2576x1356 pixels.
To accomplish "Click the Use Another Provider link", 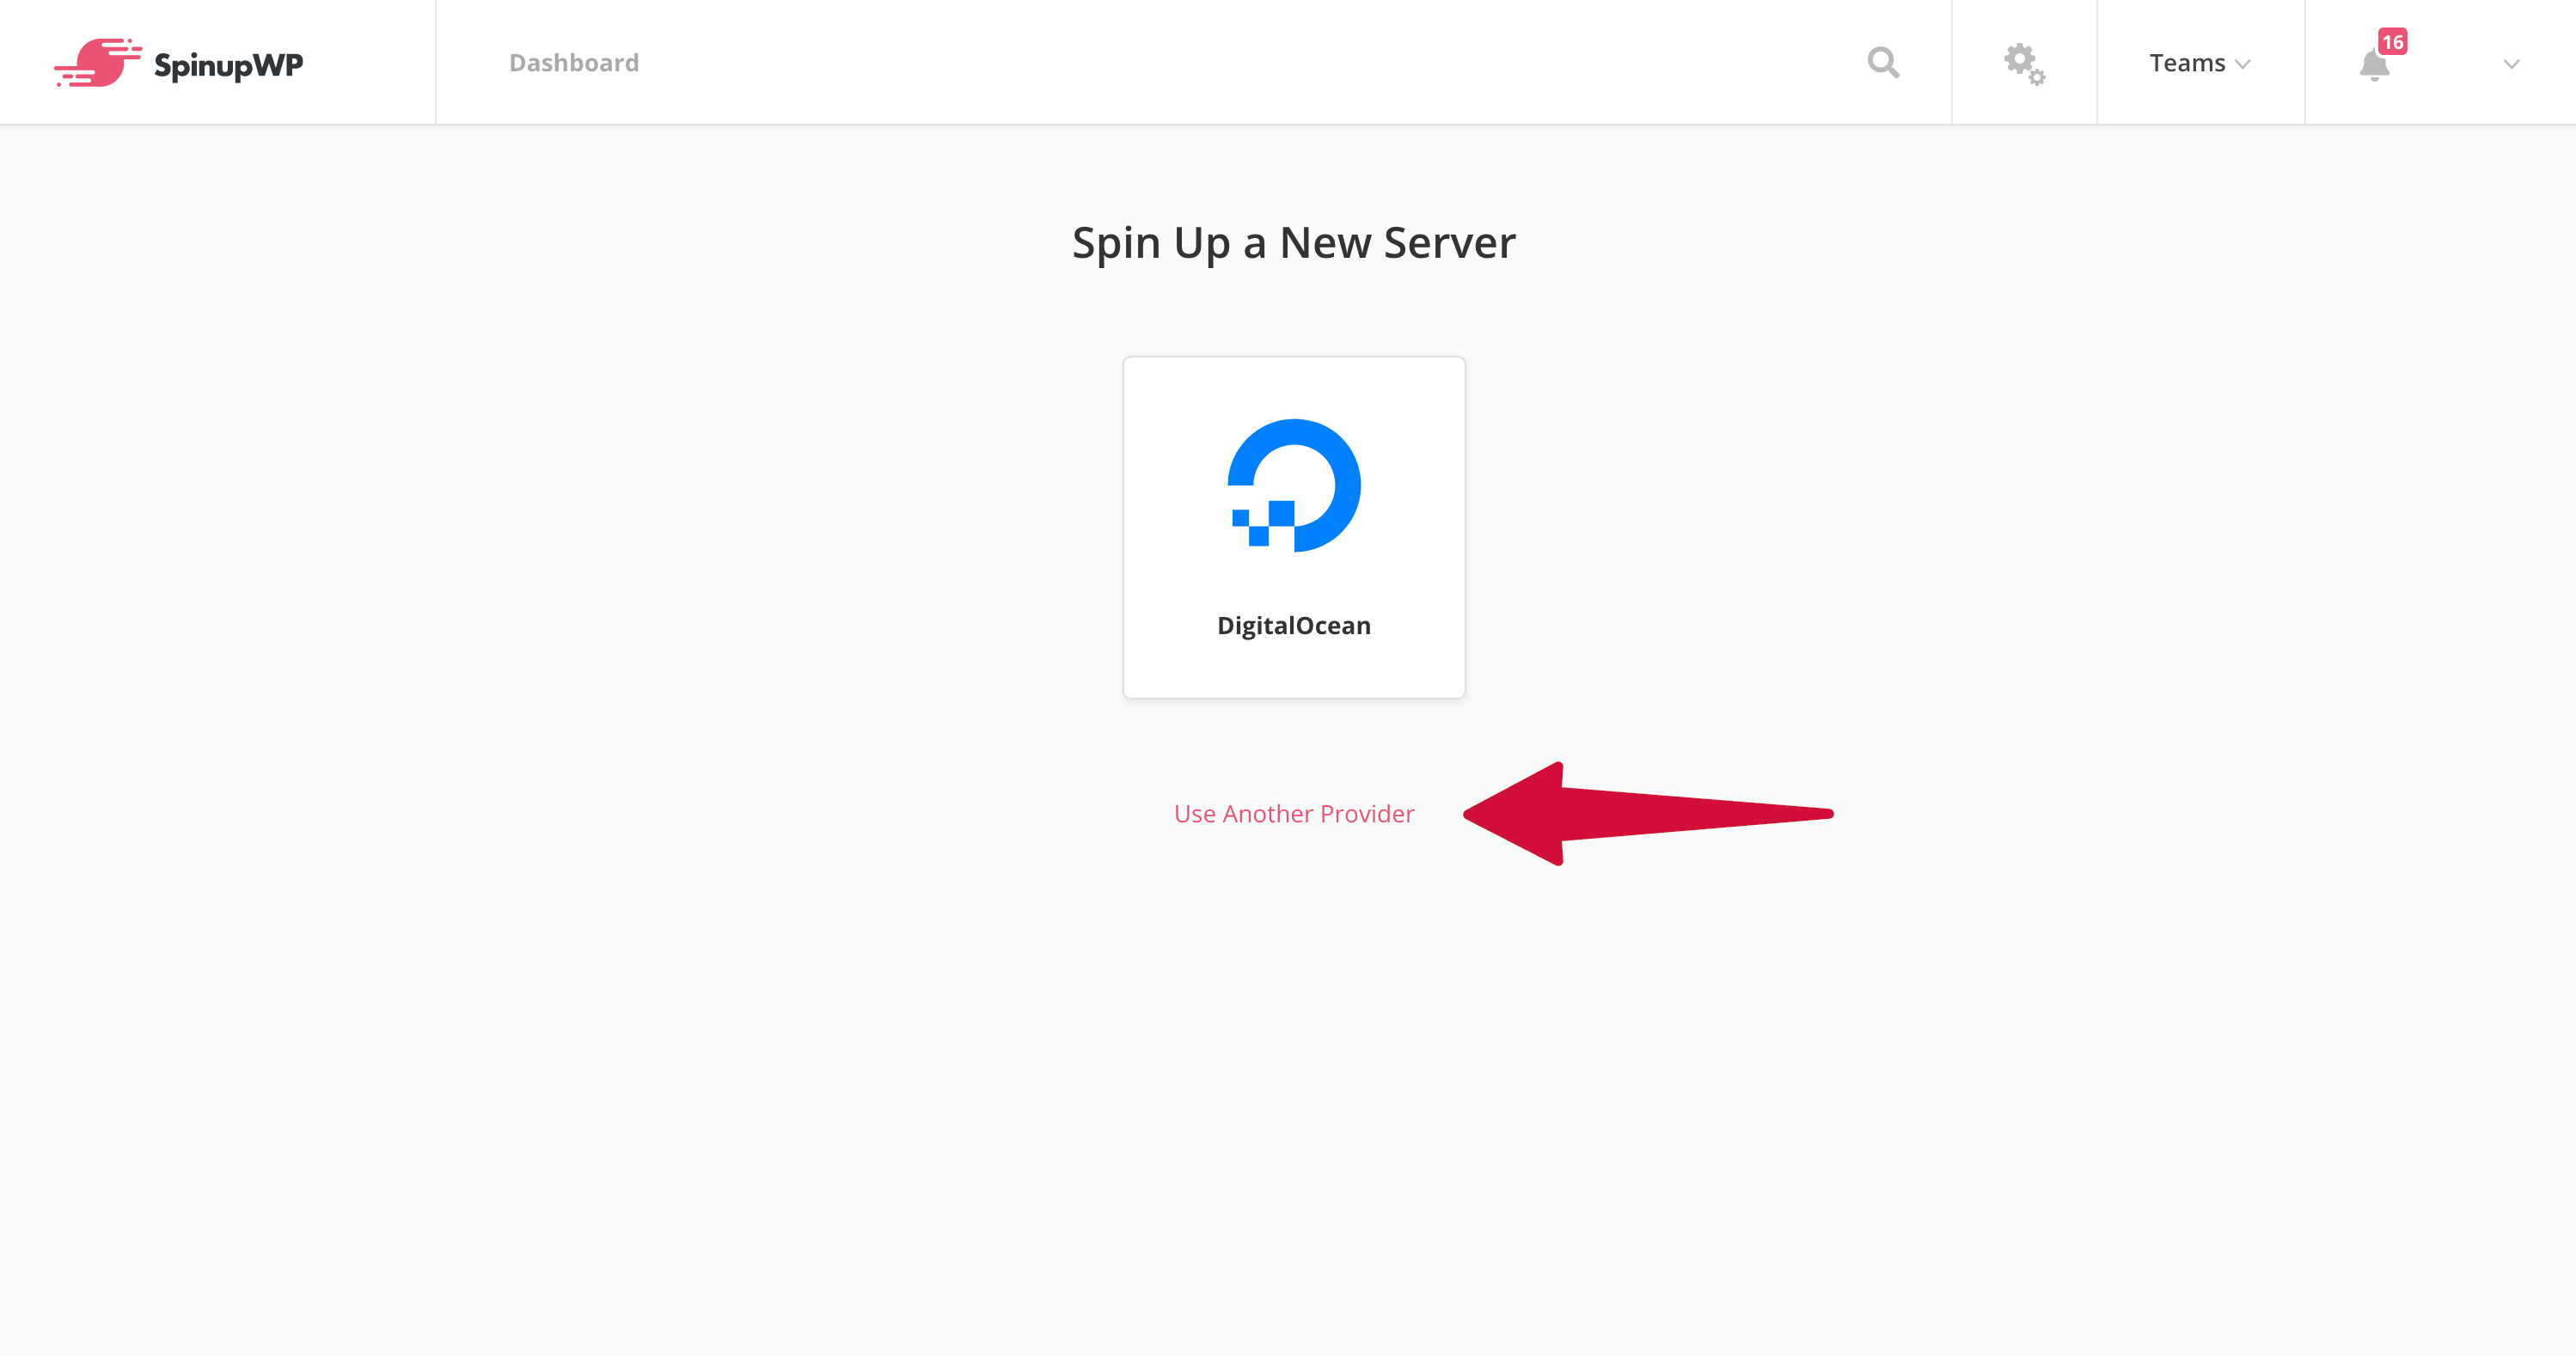I will pos(1293,813).
